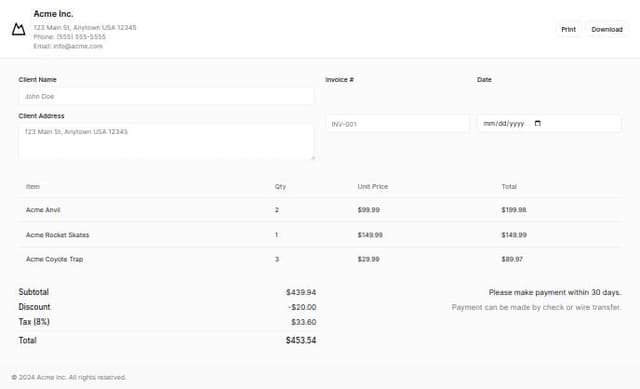Click the company address '123 Main St, Anytown USA 12345' in header
Image resolution: width=640 pixels, height=389 pixels.
85,27
